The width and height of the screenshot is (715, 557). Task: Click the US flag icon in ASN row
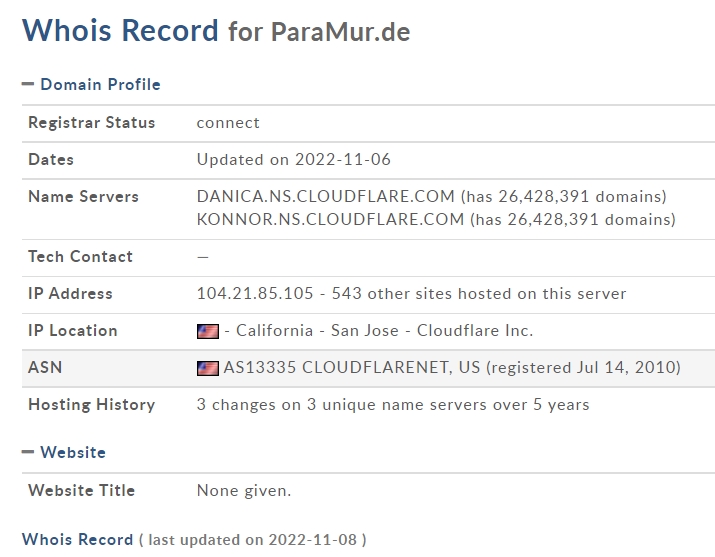[x=207, y=368]
